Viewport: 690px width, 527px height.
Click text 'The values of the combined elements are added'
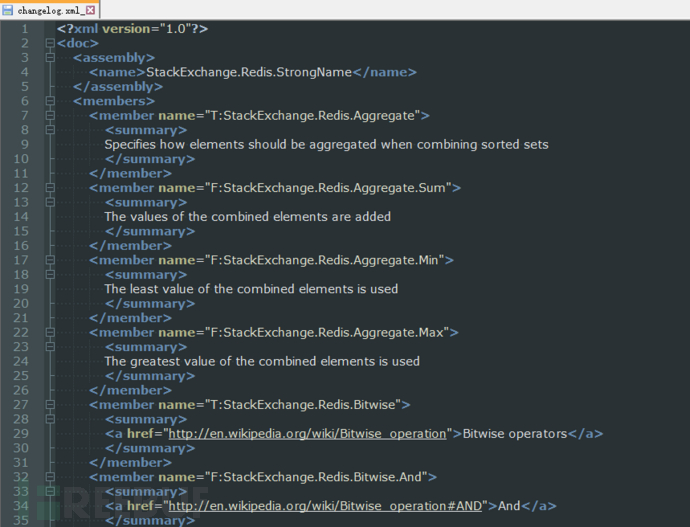tap(247, 217)
